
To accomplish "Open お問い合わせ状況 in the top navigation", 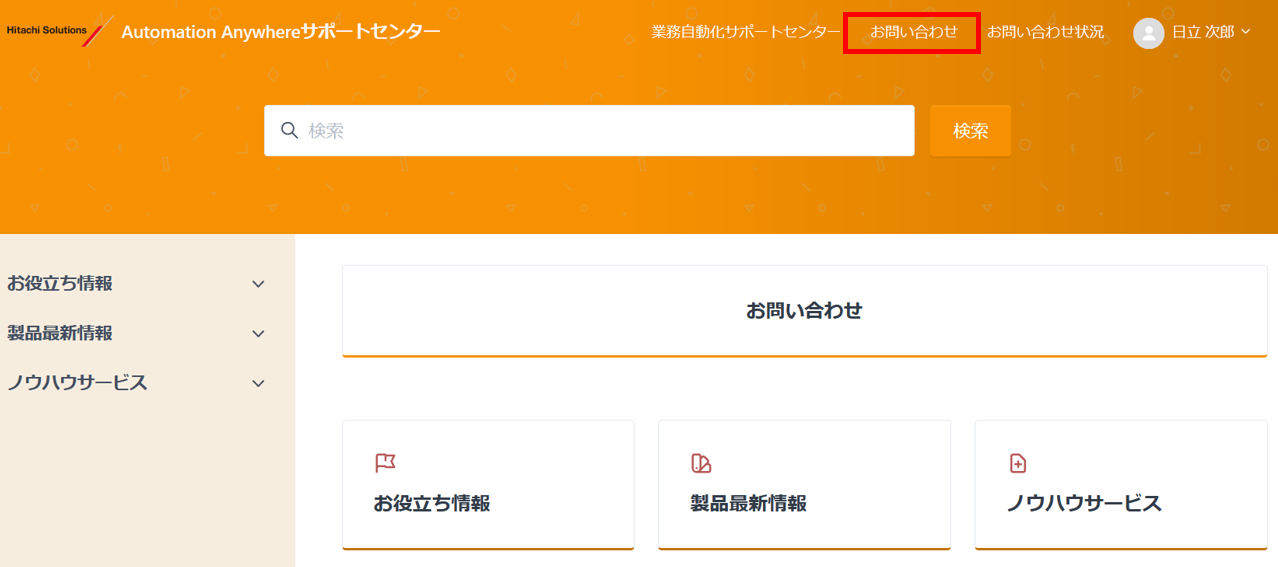I will tap(1045, 32).
